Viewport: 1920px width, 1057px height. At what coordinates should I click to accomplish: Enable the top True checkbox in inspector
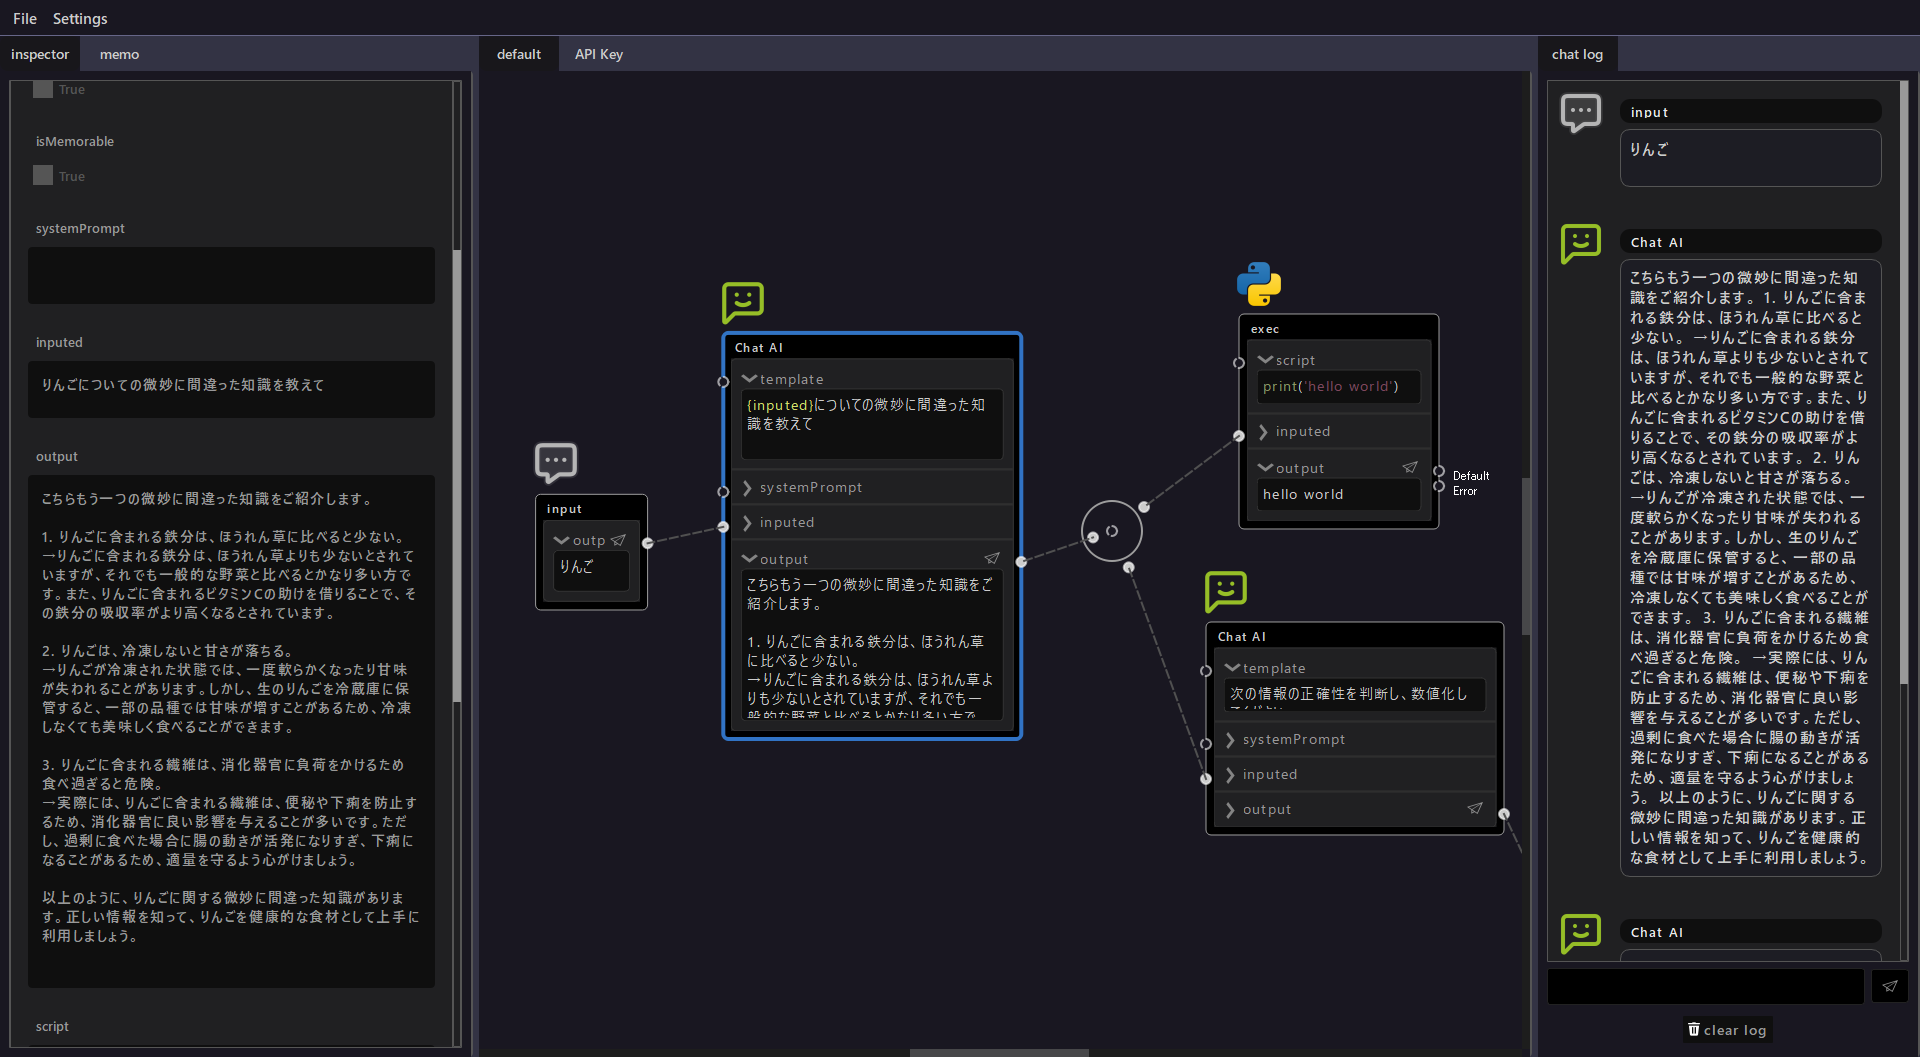[x=42, y=89]
